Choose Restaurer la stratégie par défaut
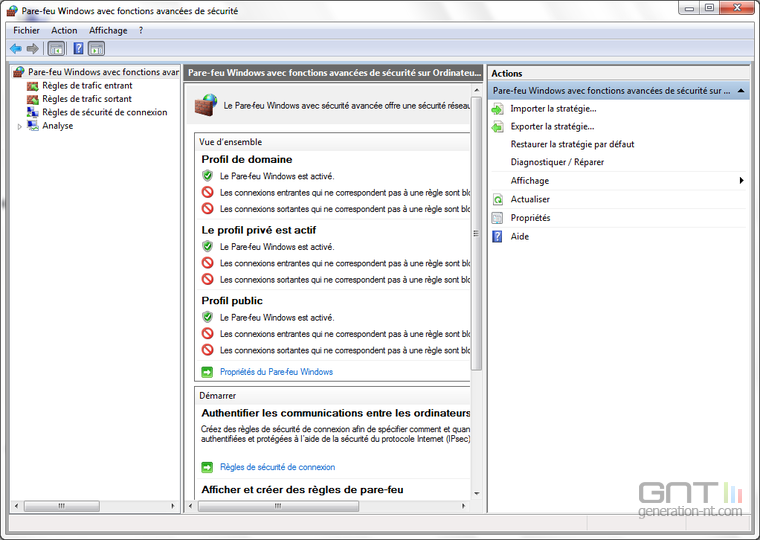 (x=572, y=144)
